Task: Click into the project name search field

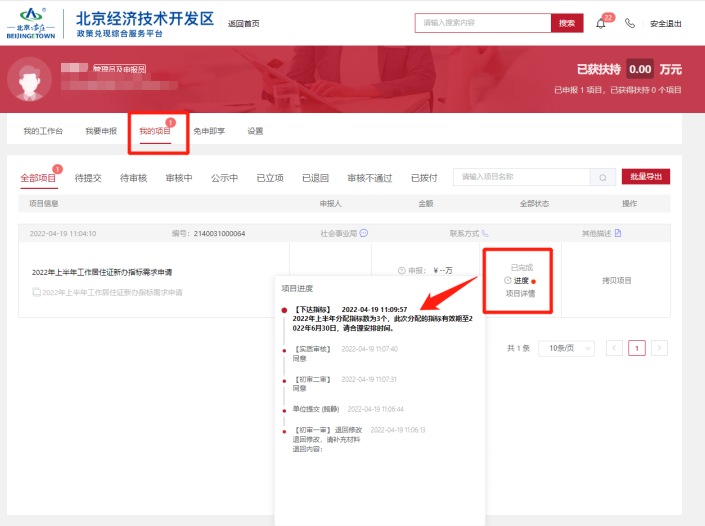Action: 522,177
